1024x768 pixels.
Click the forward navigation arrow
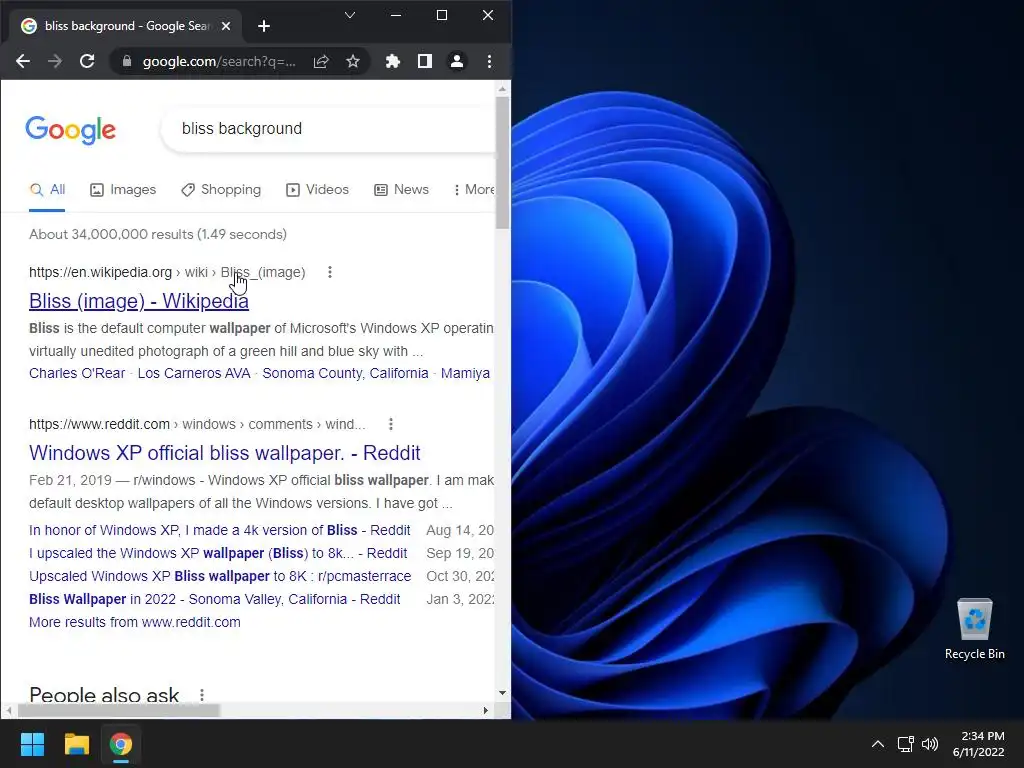point(55,61)
